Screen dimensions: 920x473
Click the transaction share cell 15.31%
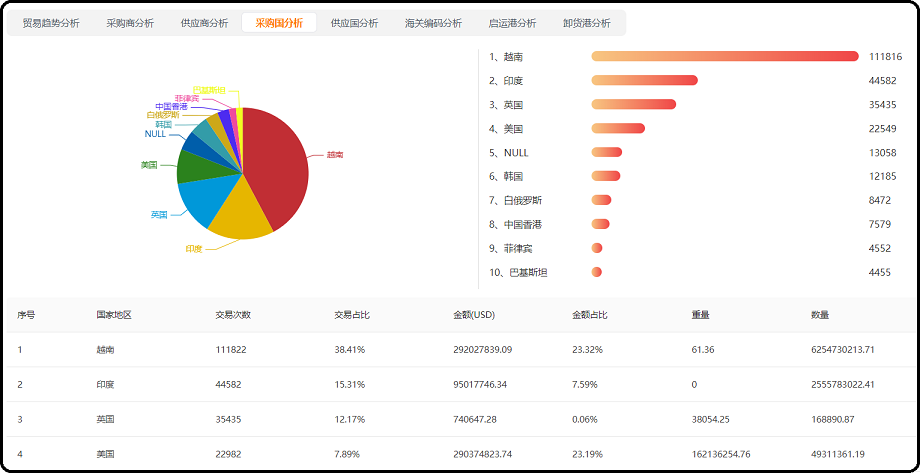[350, 385]
